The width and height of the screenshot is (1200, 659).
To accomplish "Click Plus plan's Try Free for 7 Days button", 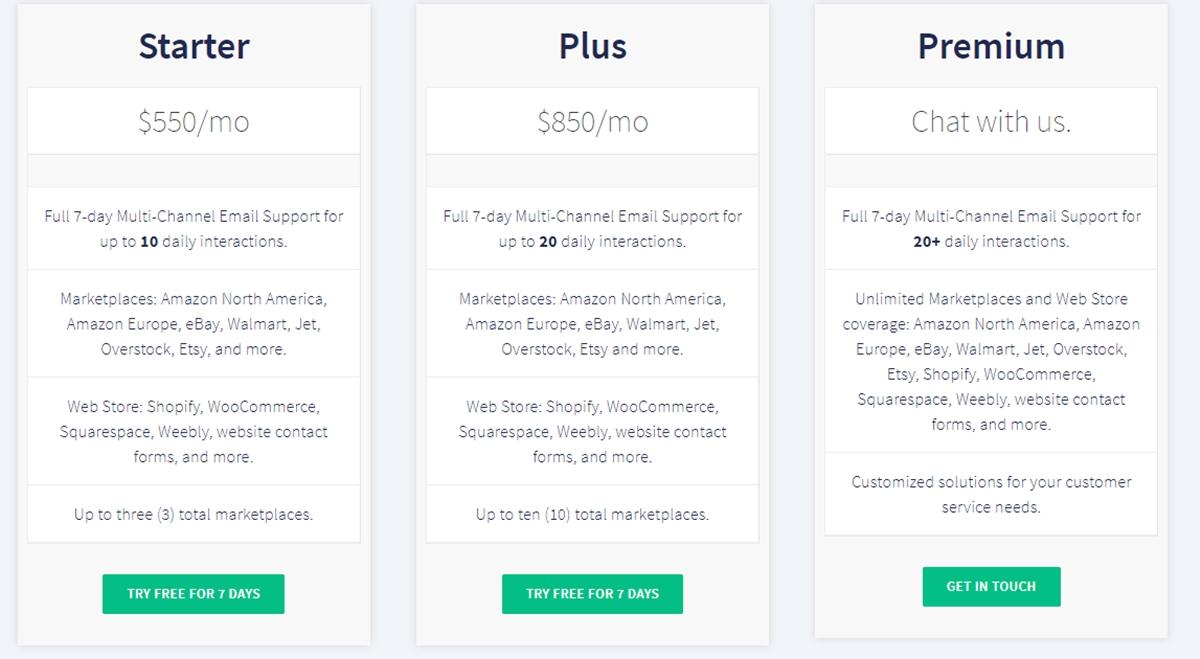I will point(592,594).
